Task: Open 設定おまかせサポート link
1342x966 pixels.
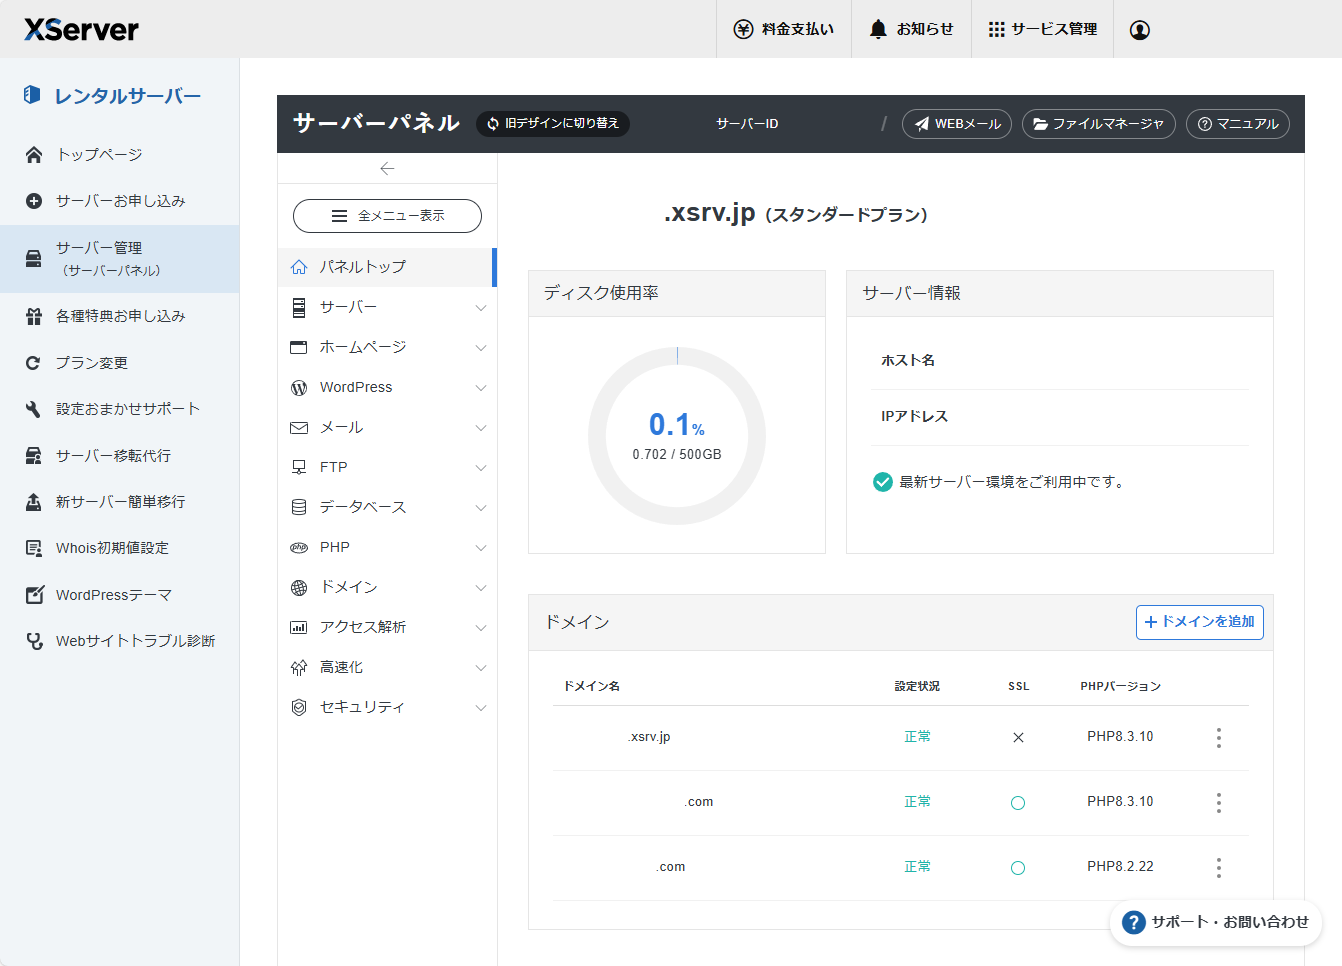Action: (128, 409)
